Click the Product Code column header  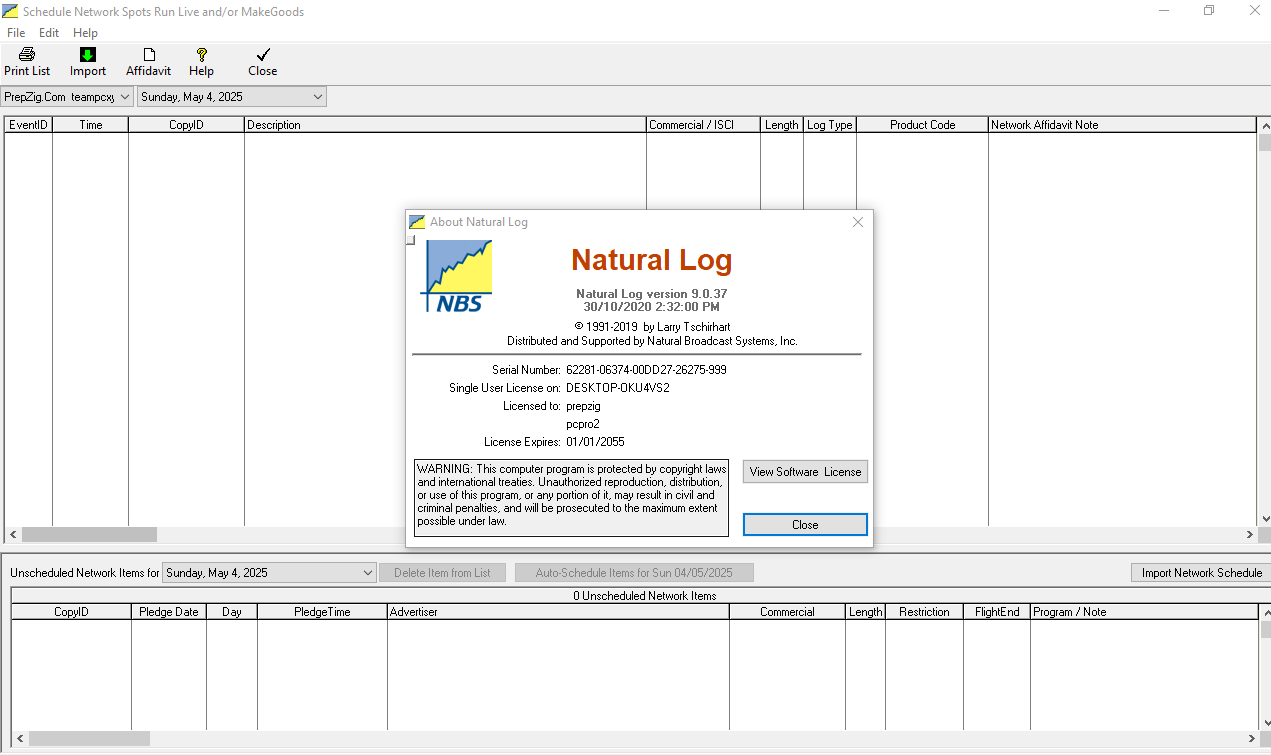(x=922, y=125)
